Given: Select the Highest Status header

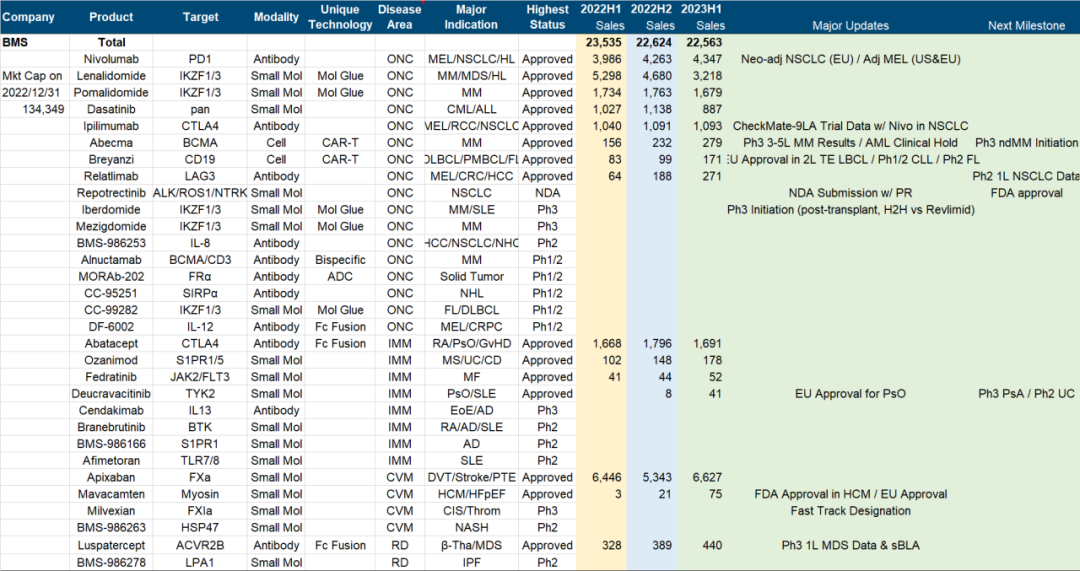Looking at the screenshot, I should click(x=548, y=17).
